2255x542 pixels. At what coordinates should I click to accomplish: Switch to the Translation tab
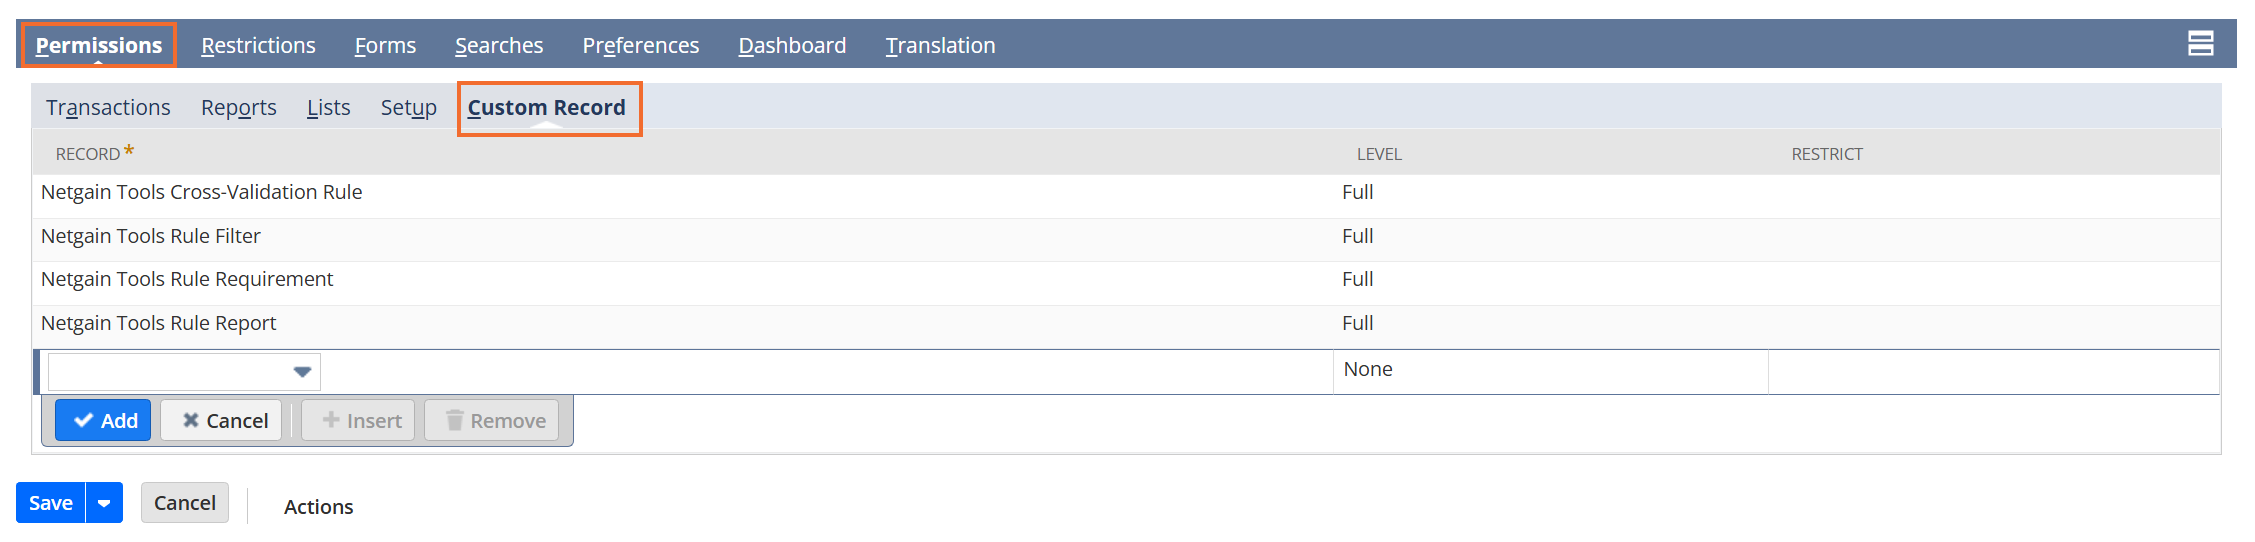pos(940,45)
